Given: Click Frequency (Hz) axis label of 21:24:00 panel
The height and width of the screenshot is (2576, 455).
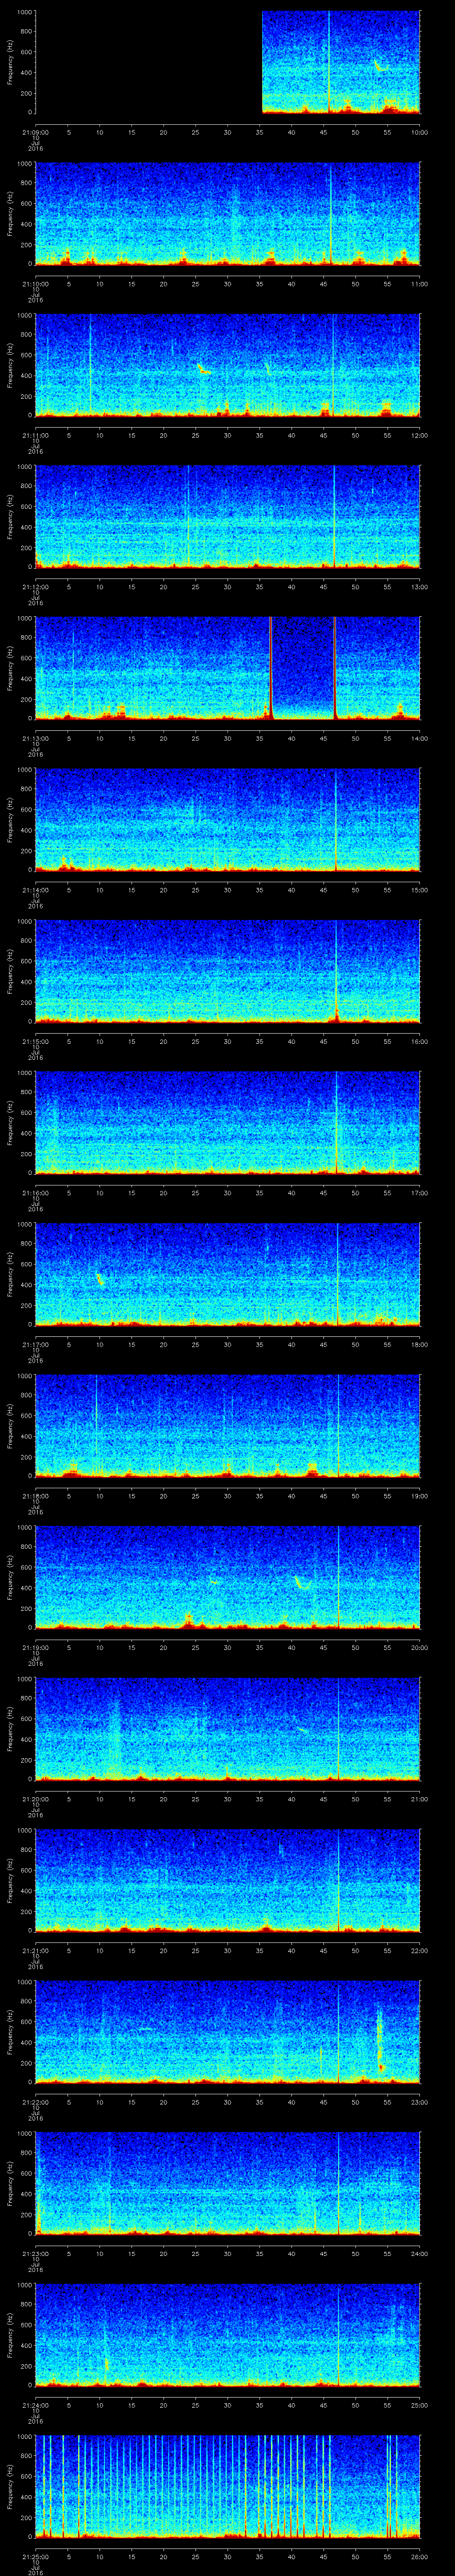Looking at the screenshot, I should tap(10, 2335).
